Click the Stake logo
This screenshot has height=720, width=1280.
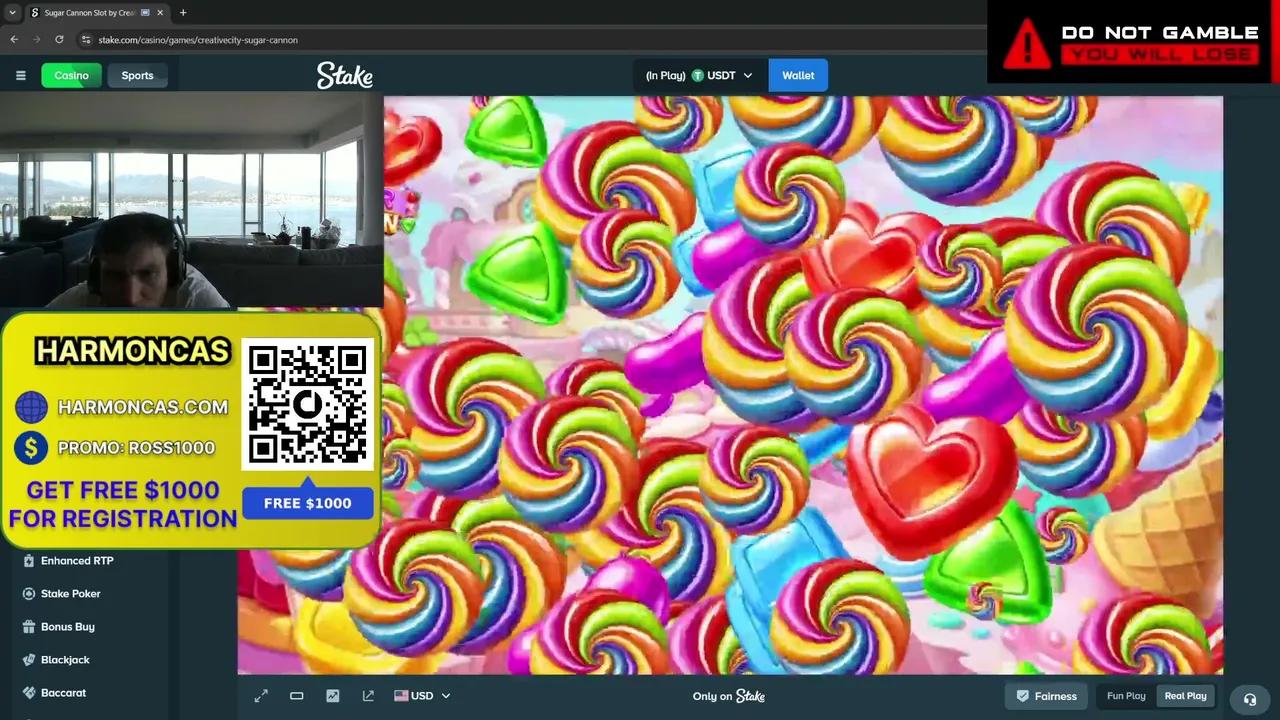click(x=345, y=75)
